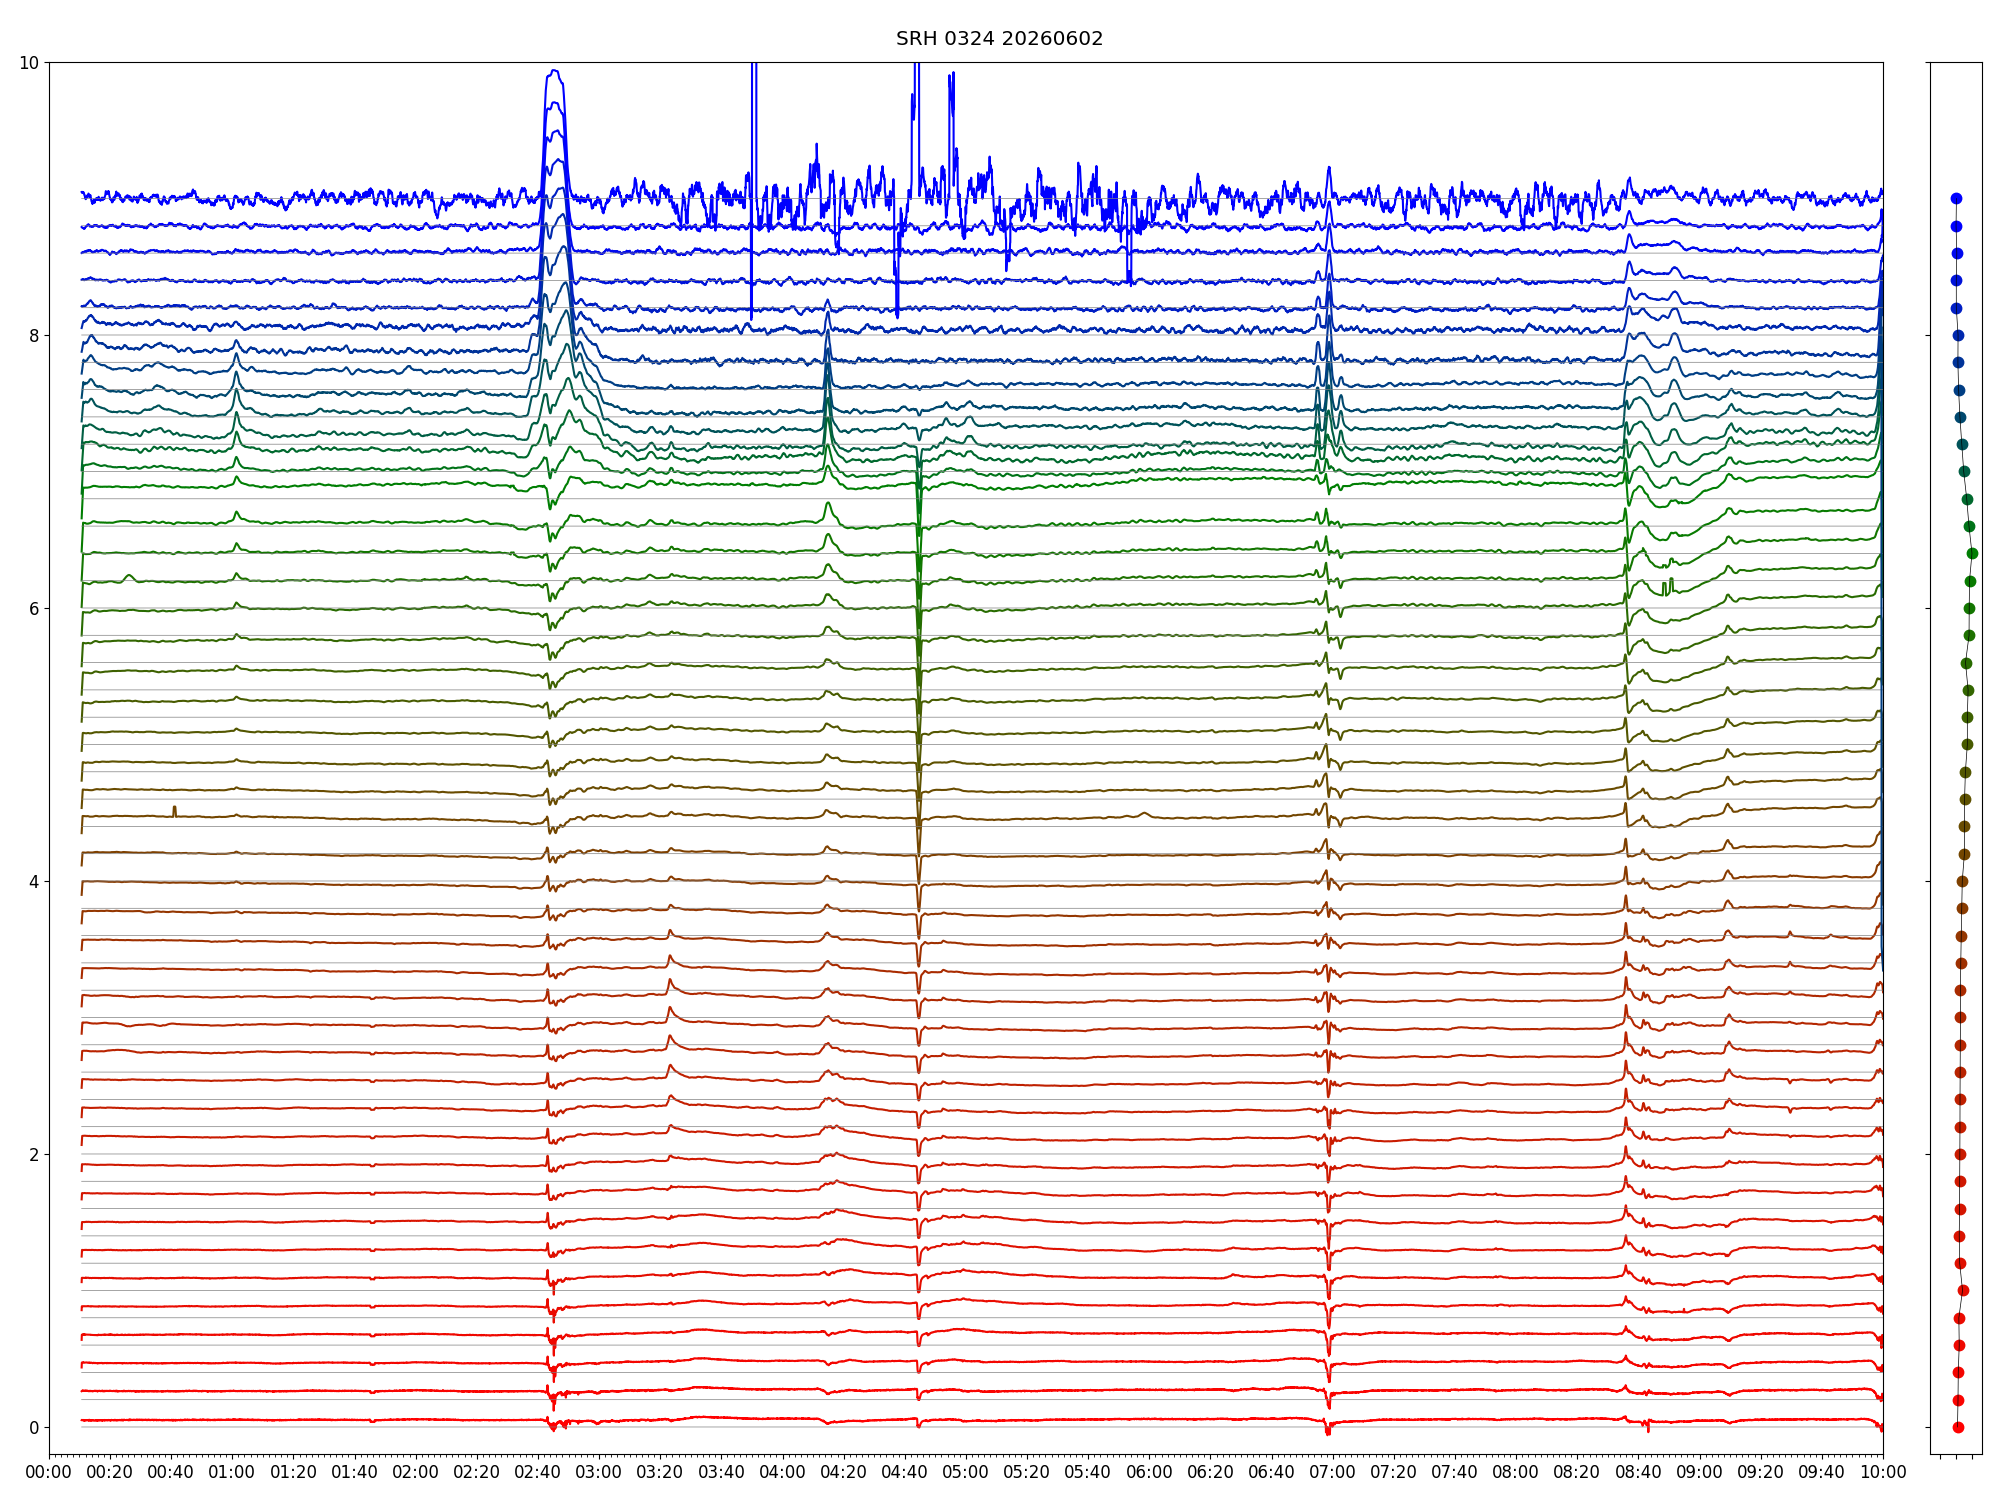Click the plot title "SRH 0324 20260602"
2000x1500 pixels.
point(999,39)
